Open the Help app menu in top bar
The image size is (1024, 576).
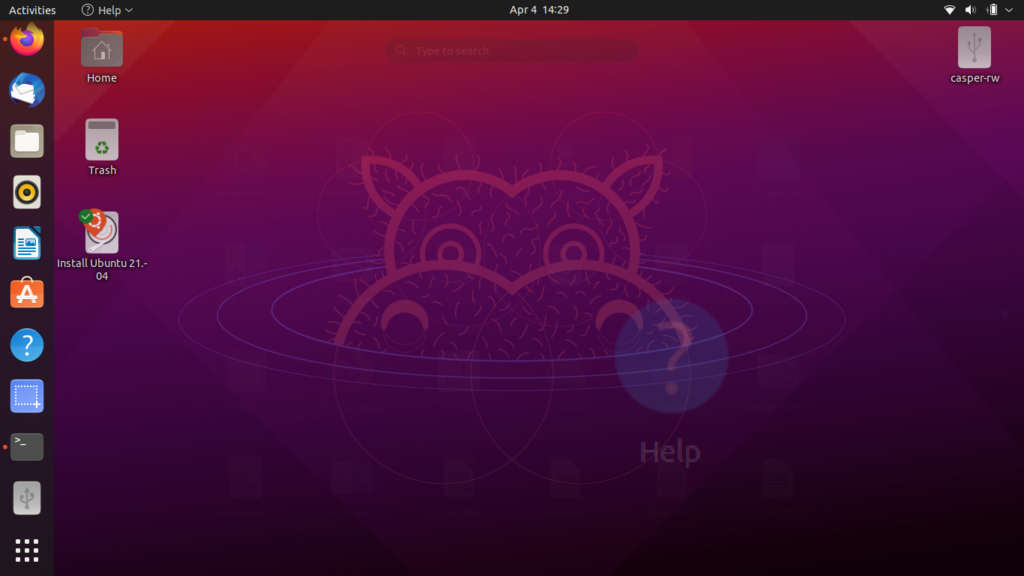107,10
